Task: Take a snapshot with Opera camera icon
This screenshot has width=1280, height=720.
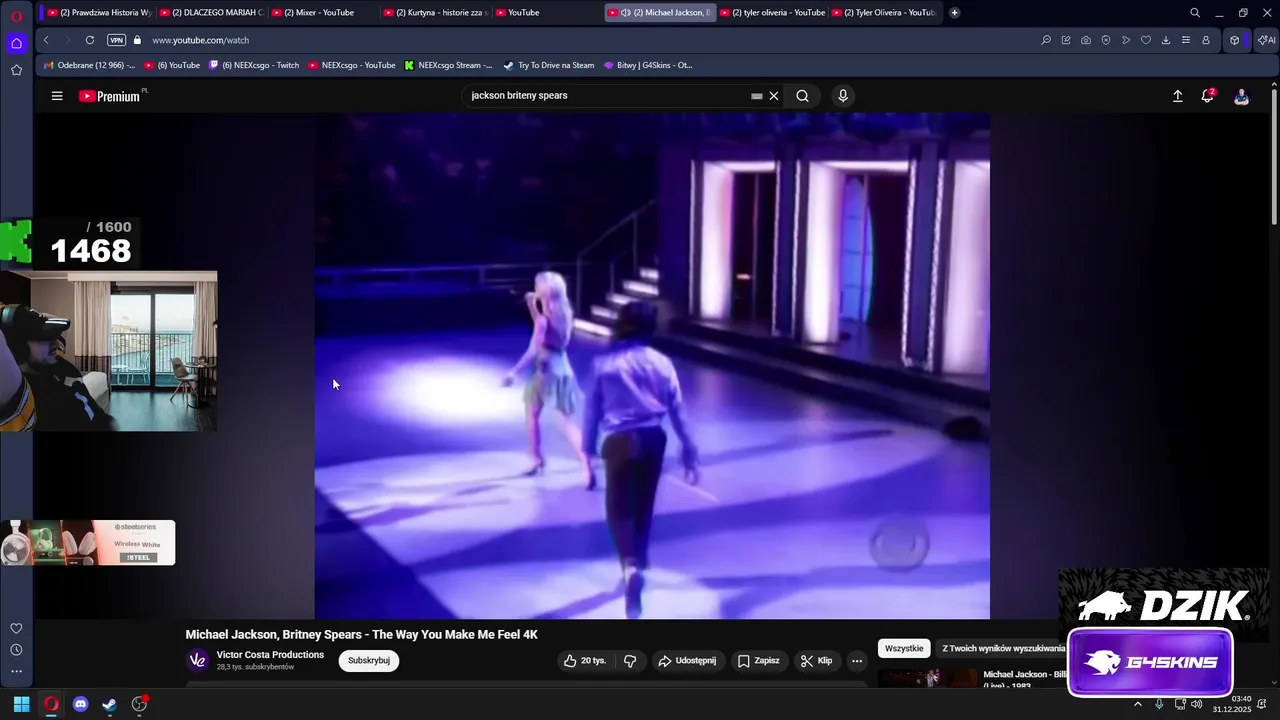Action: pos(1086,40)
